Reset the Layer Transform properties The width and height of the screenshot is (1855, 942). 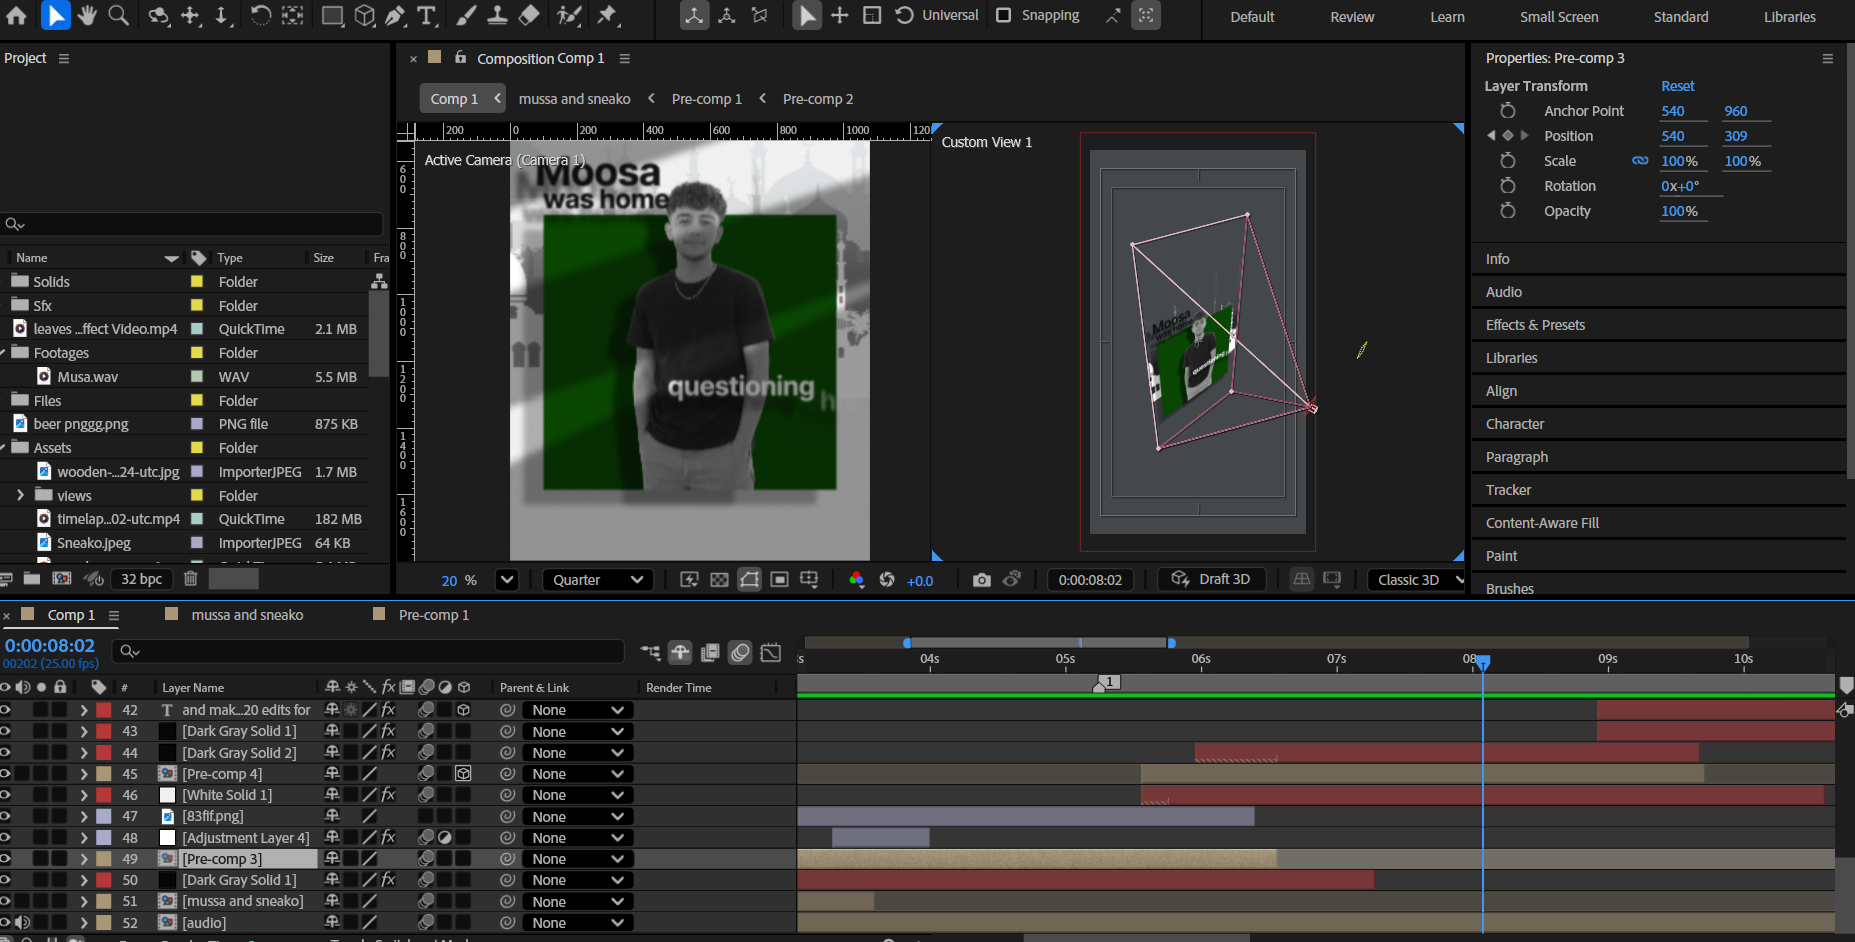click(x=1677, y=86)
